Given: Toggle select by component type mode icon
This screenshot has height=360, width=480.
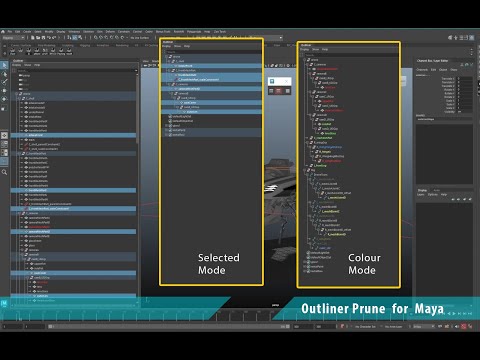Looking at the screenshot, I should [x=80, y=38].
